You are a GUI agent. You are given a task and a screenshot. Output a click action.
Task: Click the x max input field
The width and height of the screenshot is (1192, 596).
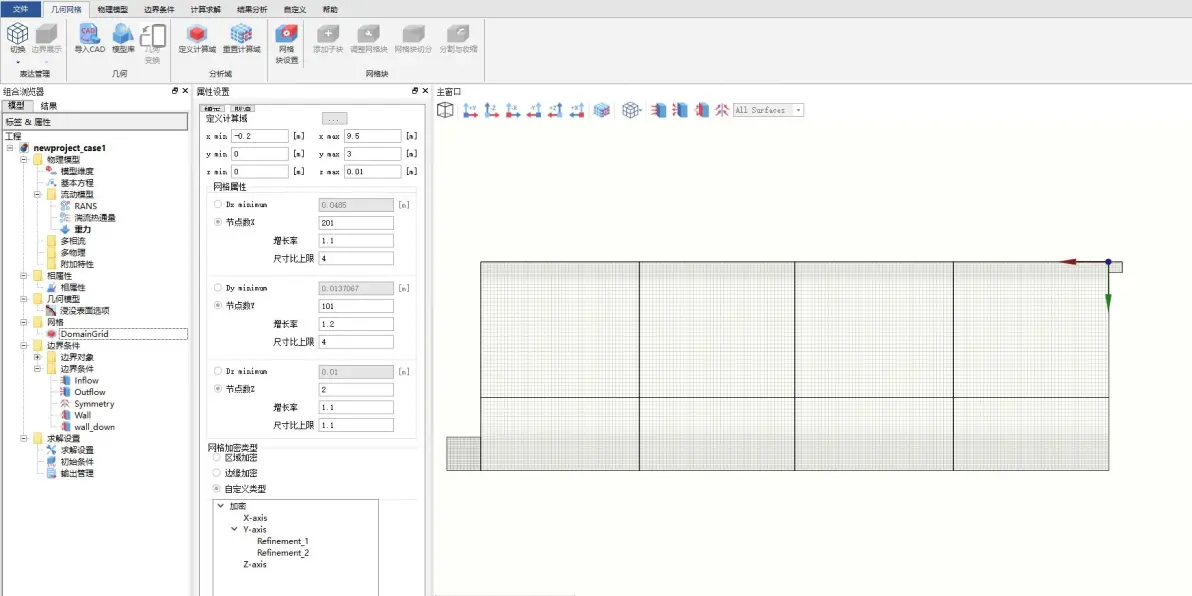click(x=373, y=136)
